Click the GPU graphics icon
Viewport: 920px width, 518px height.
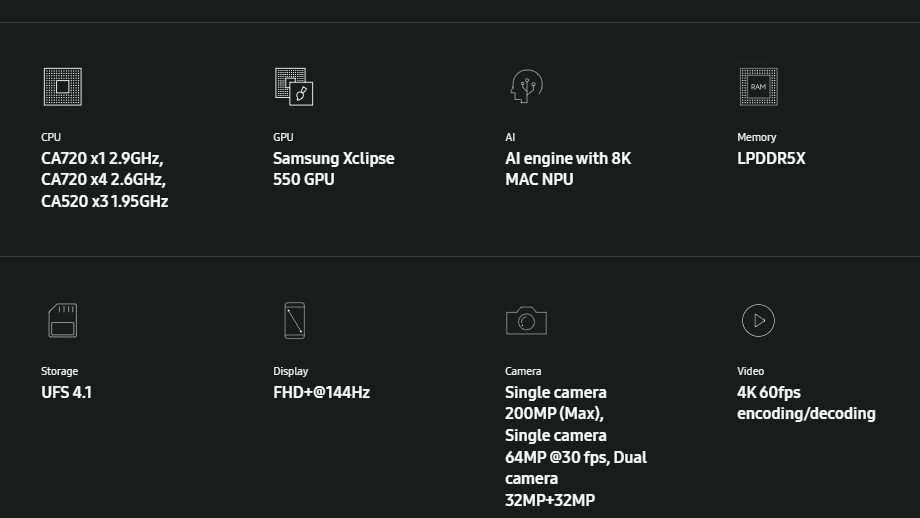(294, 87)
